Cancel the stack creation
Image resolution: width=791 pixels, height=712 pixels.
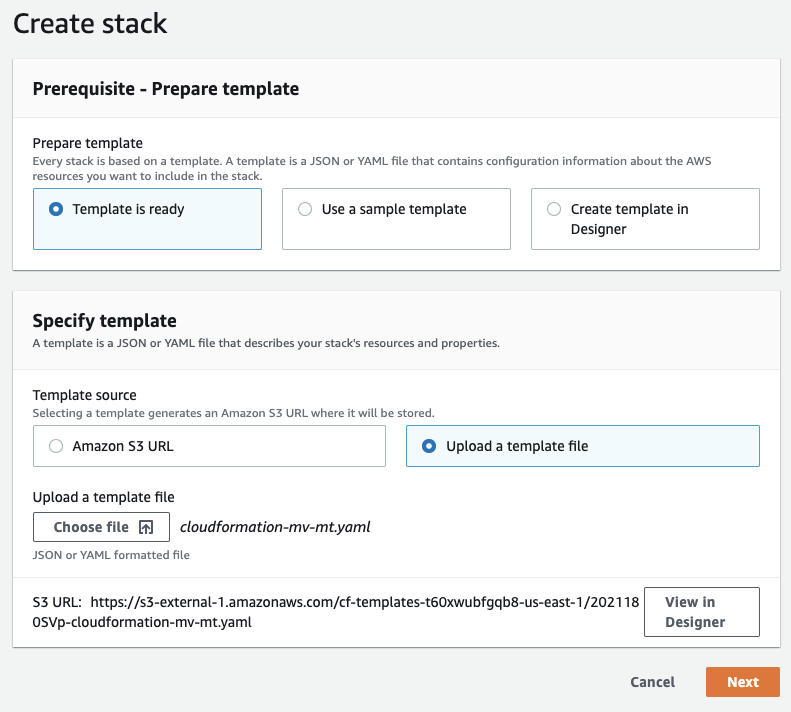tap(652, 682)
